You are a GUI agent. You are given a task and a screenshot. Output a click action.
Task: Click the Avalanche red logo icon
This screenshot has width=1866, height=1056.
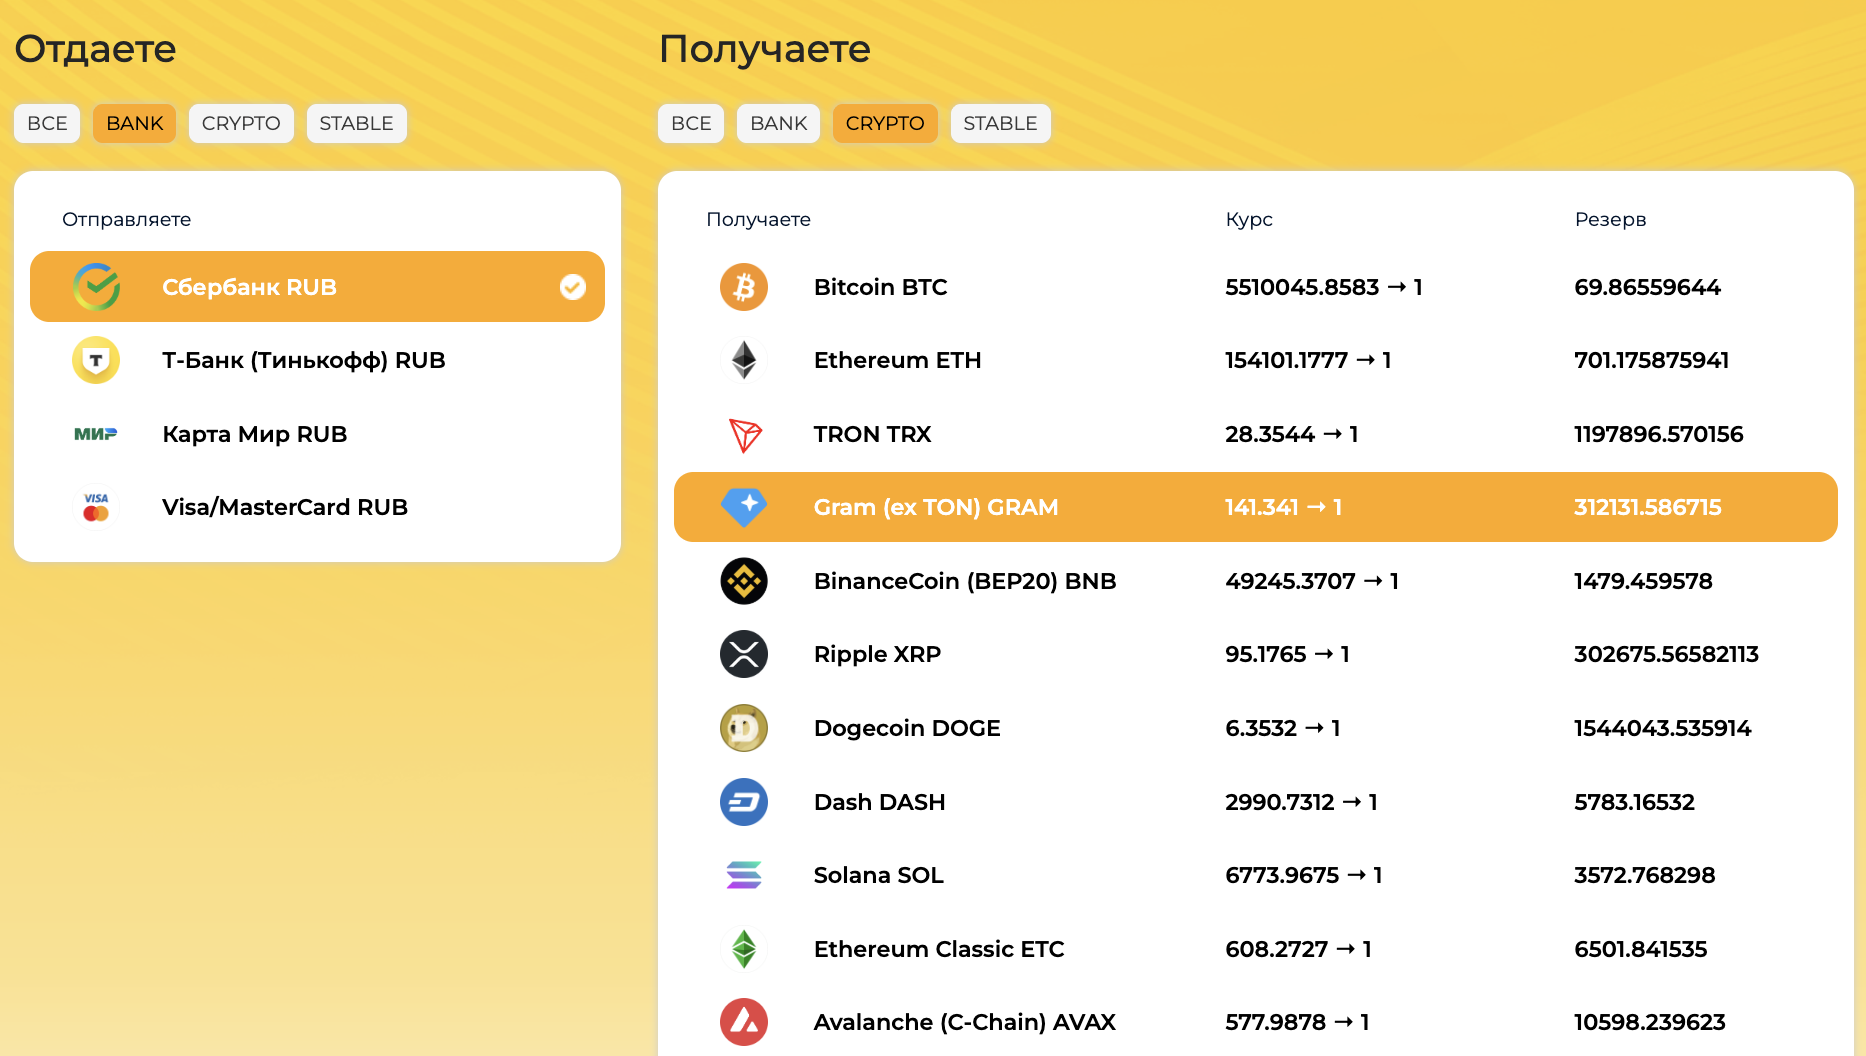[744, 1022]
